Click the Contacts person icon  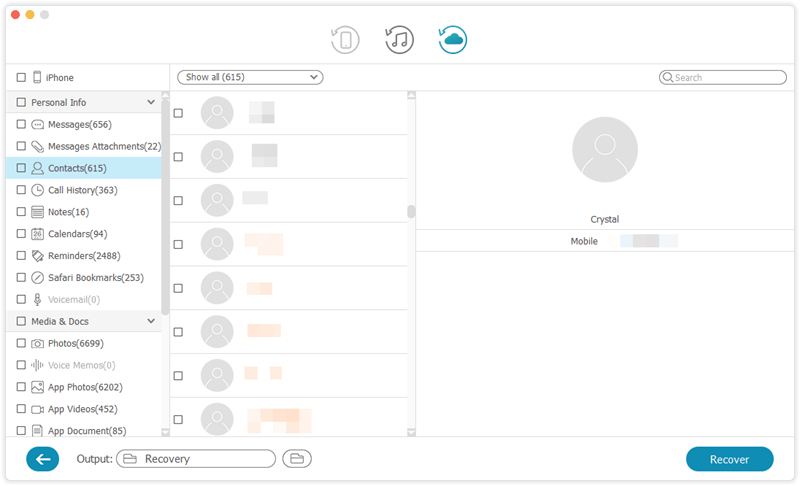click(37, 168)
